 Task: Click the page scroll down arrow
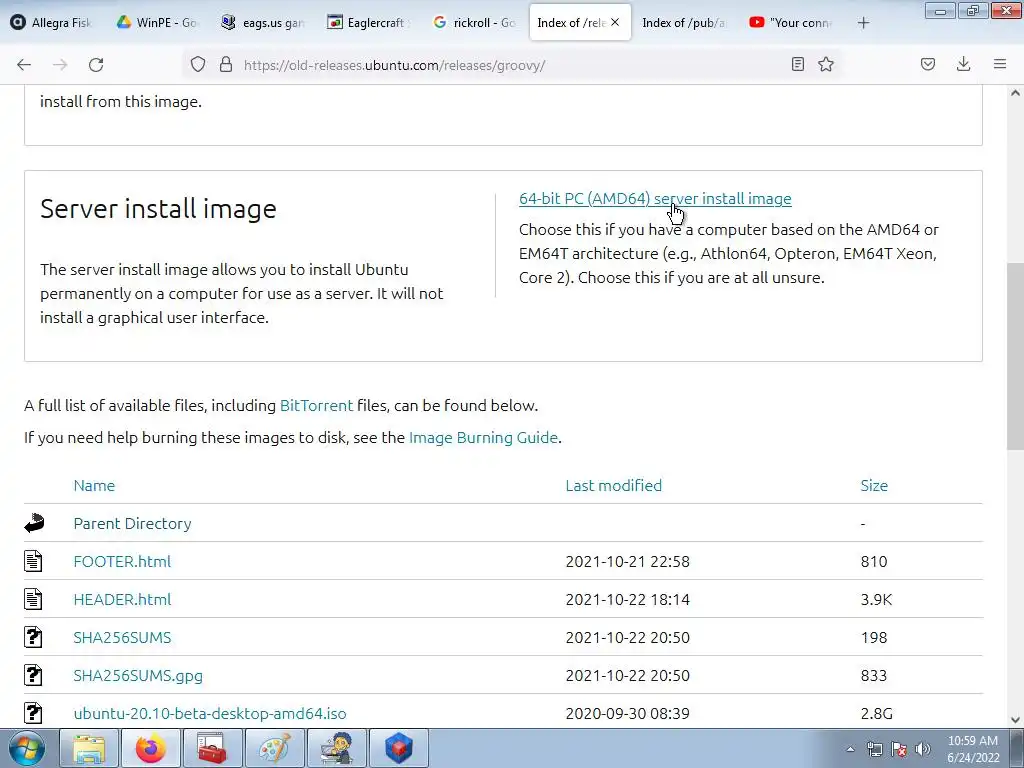tap(1015, 720)
